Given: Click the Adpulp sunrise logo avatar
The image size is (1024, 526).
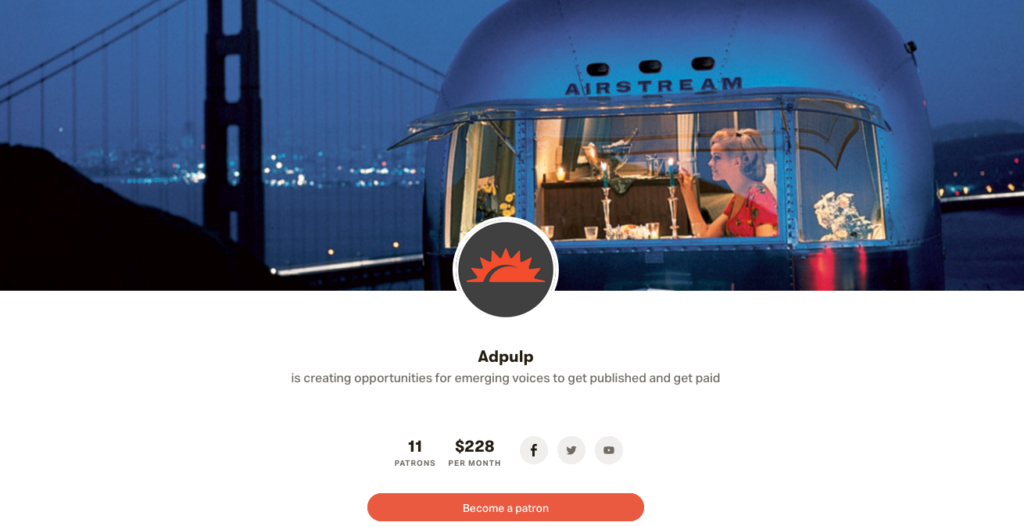Looking at the screenshot, I should coord(505,269).
